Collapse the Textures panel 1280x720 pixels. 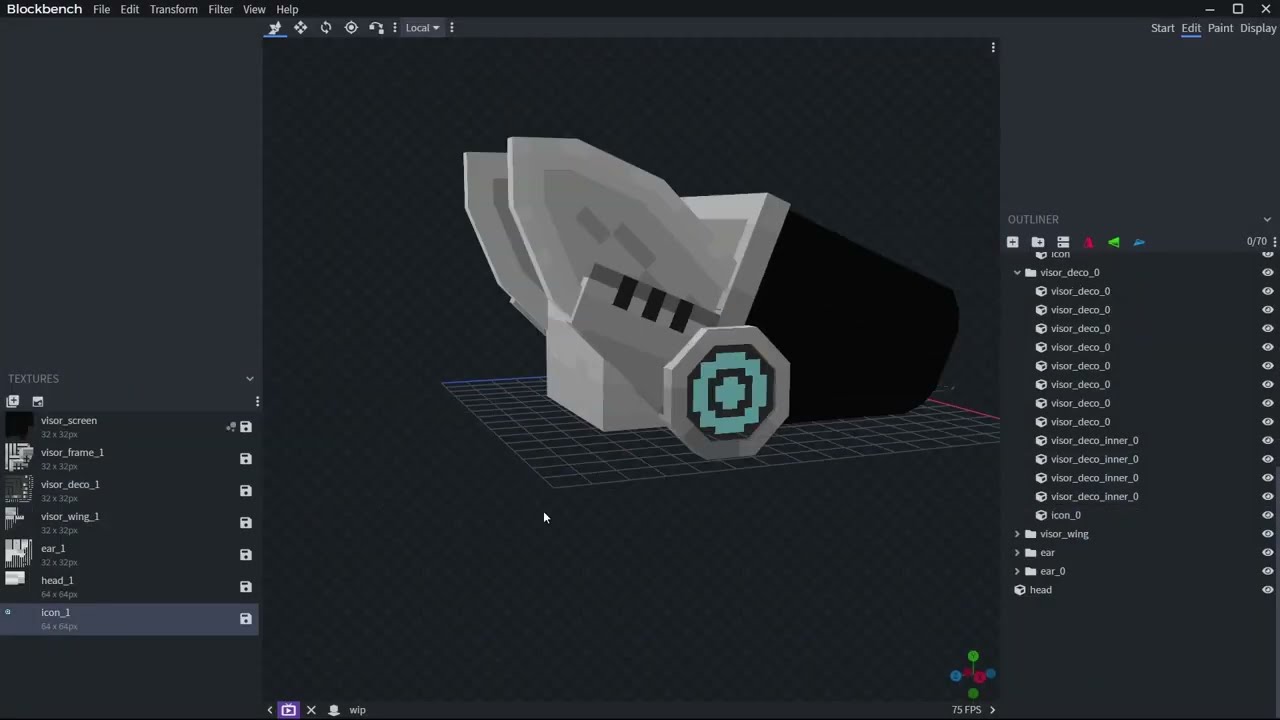point(250,379)
